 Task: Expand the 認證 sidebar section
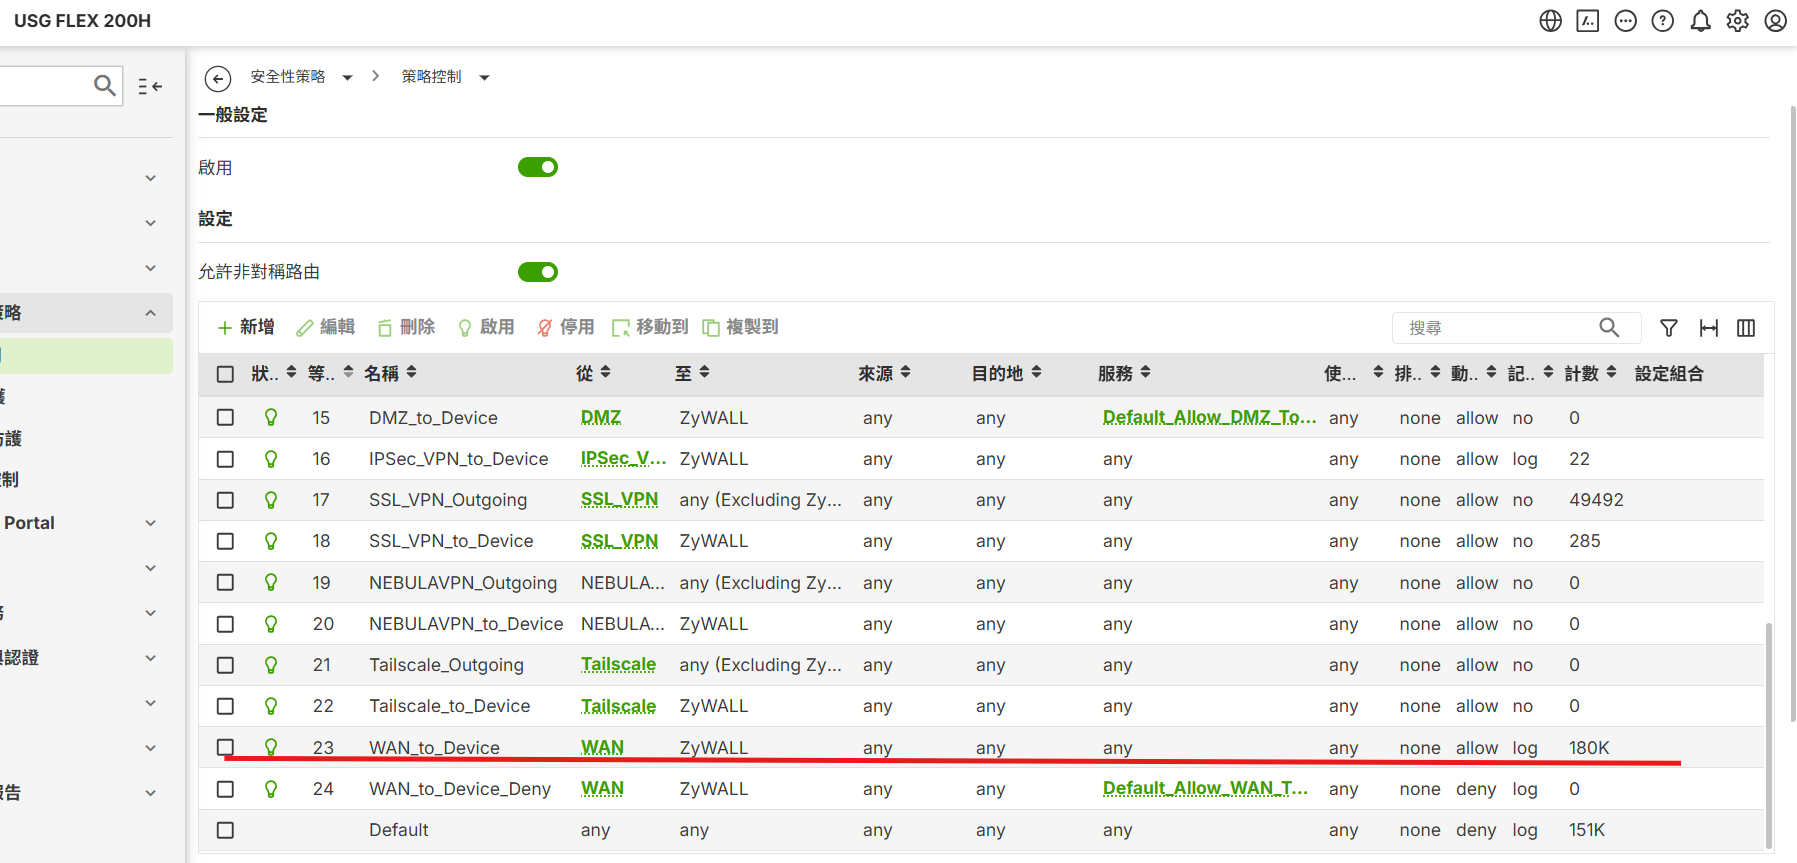coord(151,658)
